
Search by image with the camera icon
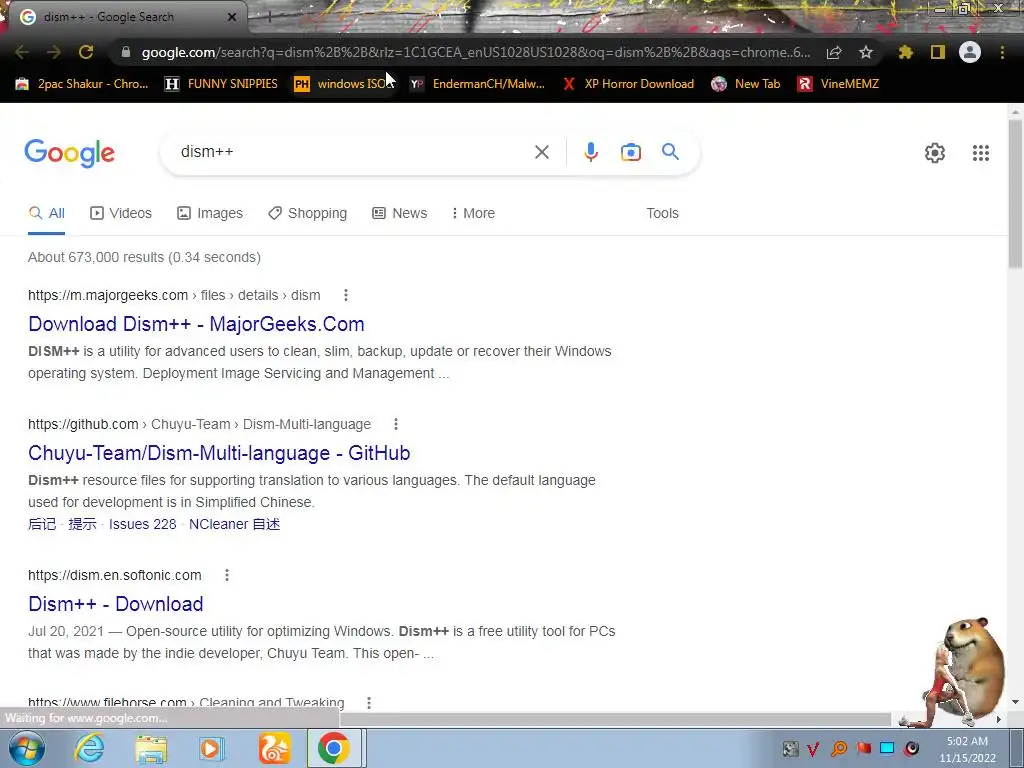[631, 152]
